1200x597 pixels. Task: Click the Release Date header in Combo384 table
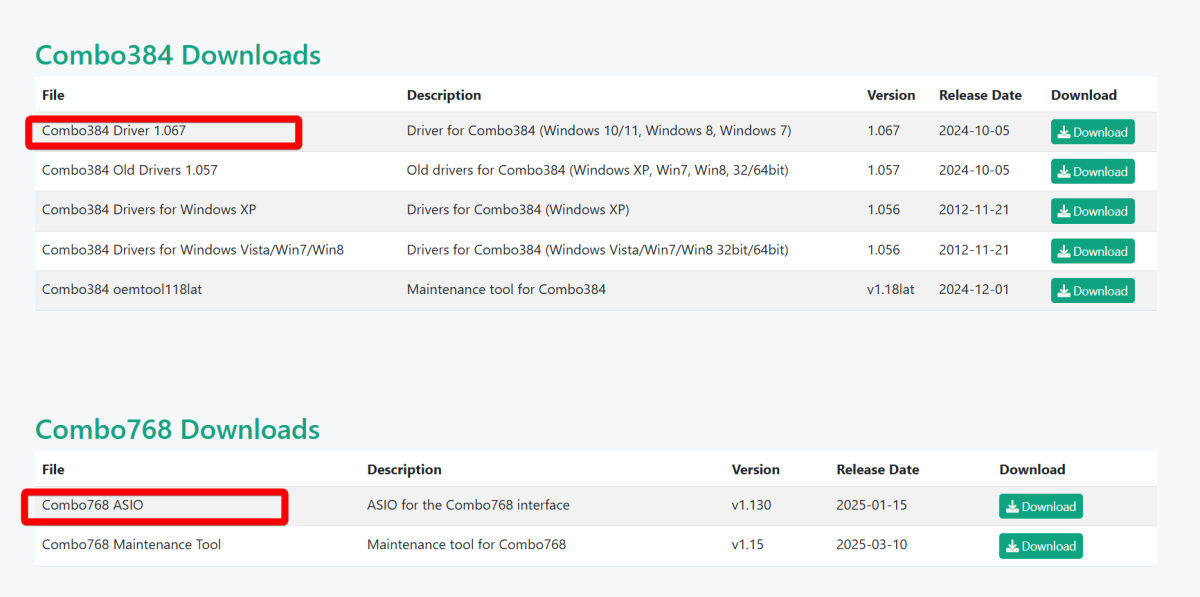[980, 95]
